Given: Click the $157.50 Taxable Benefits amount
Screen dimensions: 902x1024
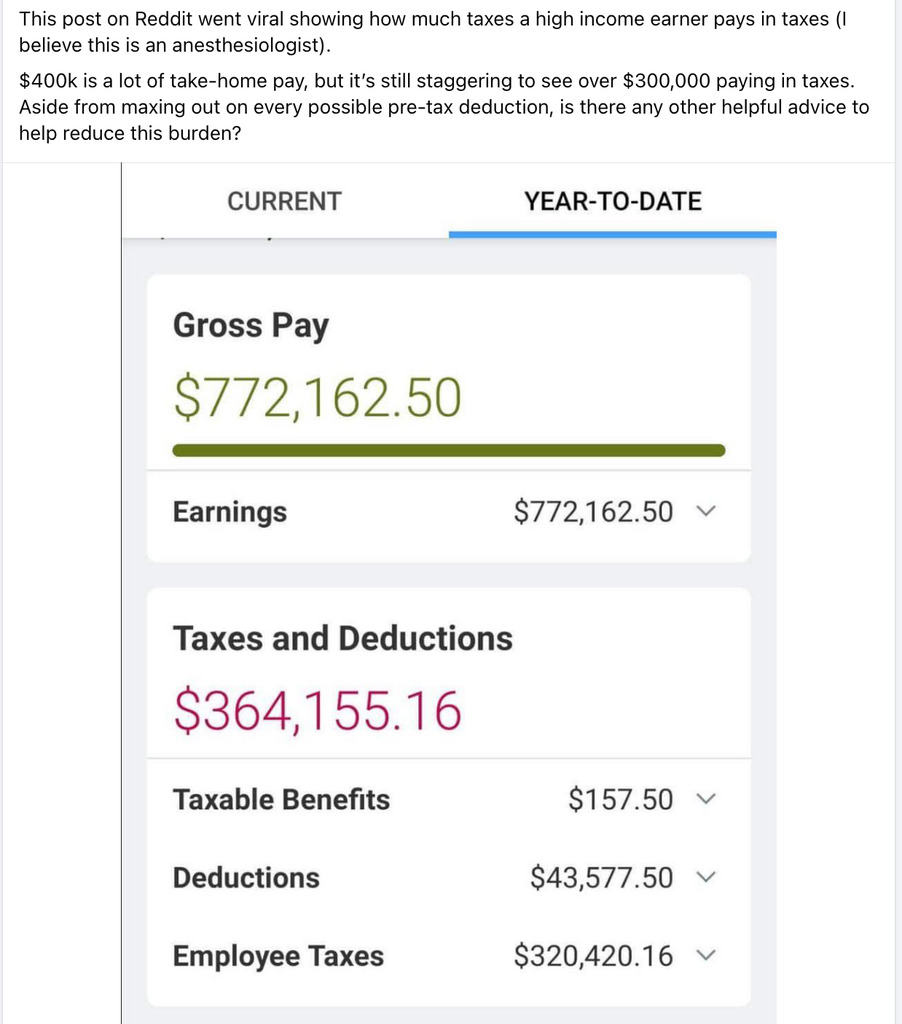Looking at the screenshot, I should (x=620, y=799).
